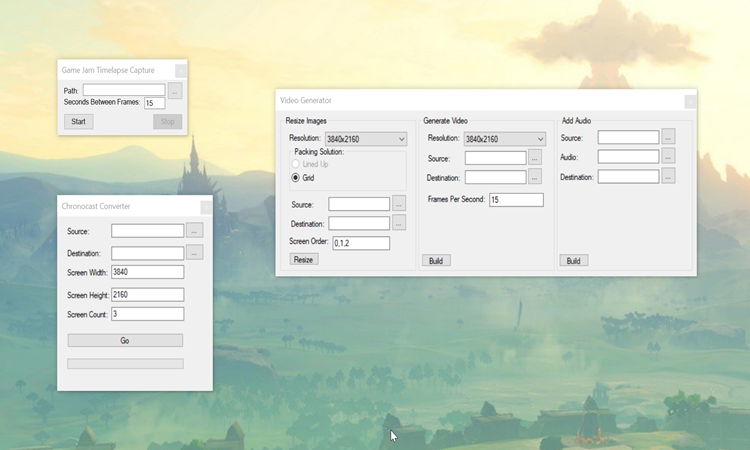This screenshot has width=750, height=450.
Task: Click Screen Order field showing 0,1,2
Action: [361, 243]
